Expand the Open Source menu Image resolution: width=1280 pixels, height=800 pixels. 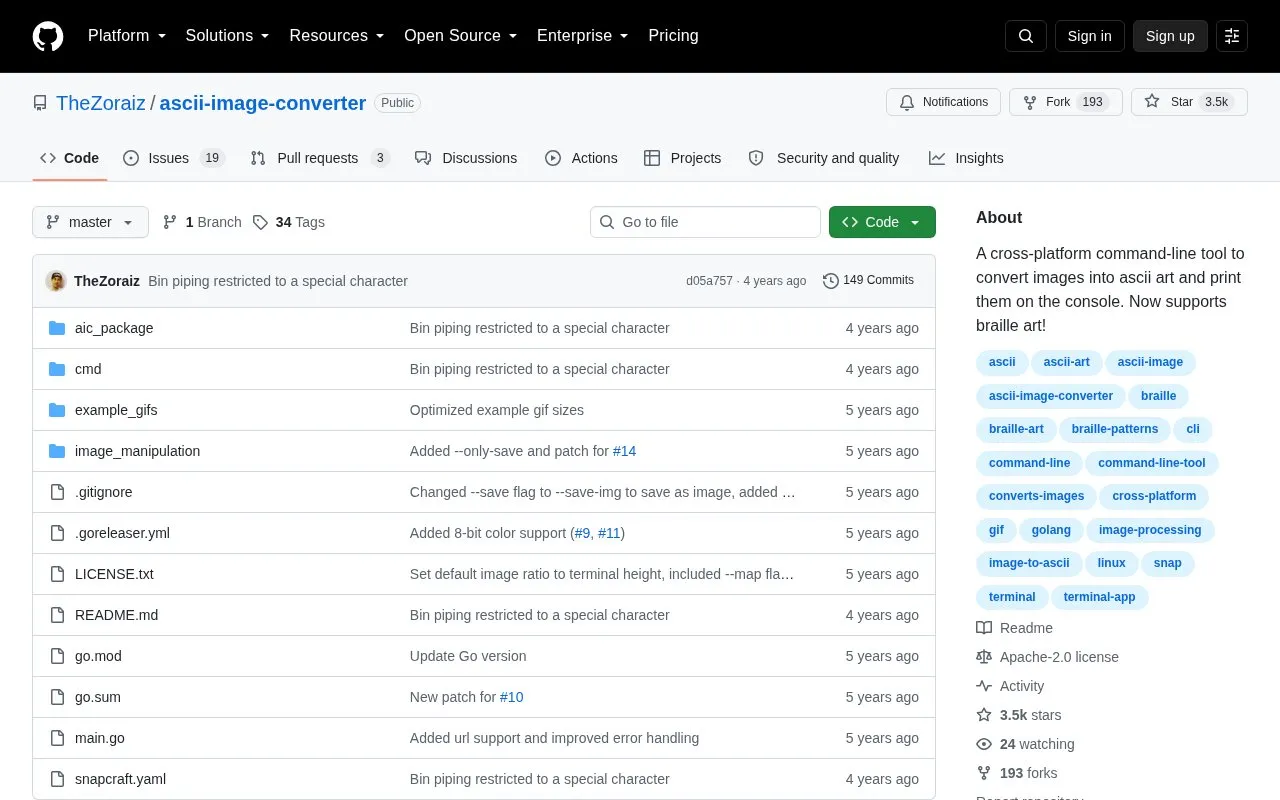(461, 36)
